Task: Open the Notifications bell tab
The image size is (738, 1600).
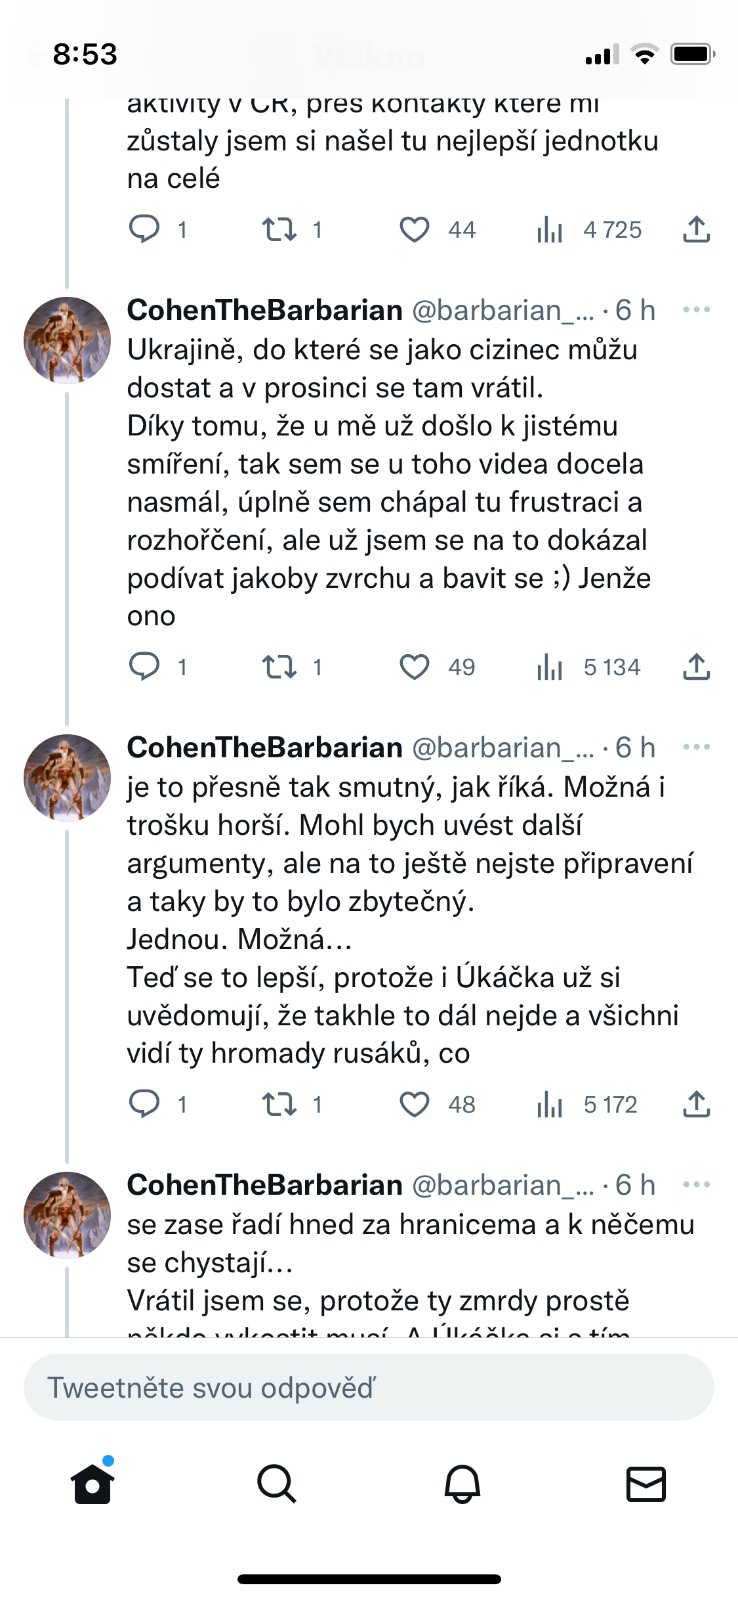Action: pos(462,1484)
